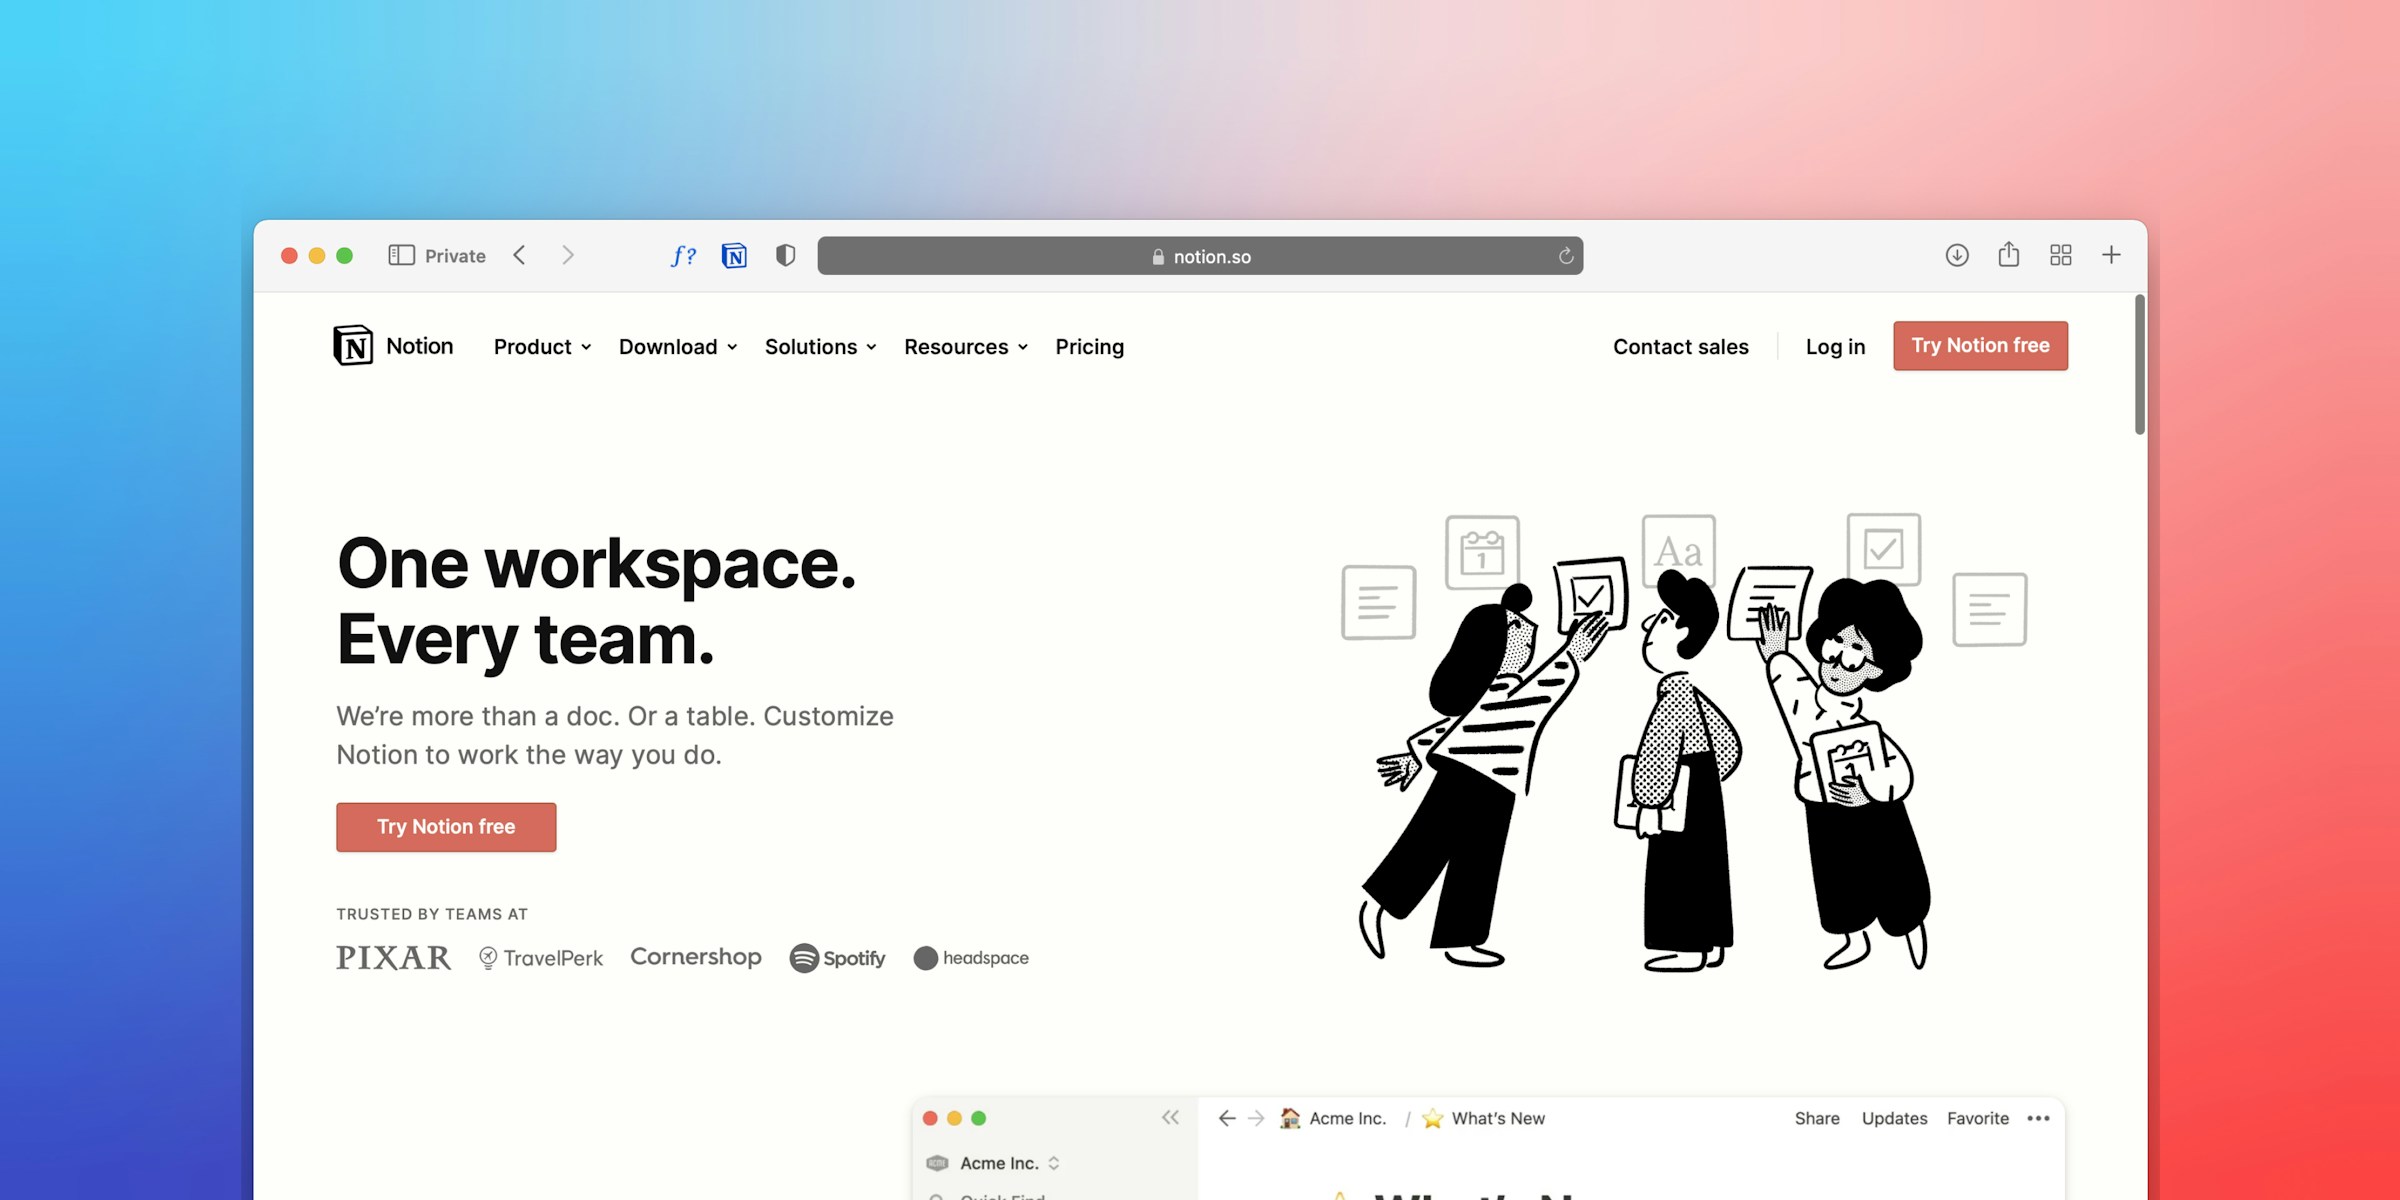Expand the Solutions dropdown menu
The height and width of the screenshot is (1200, 2400).
(x=820, y=346)
